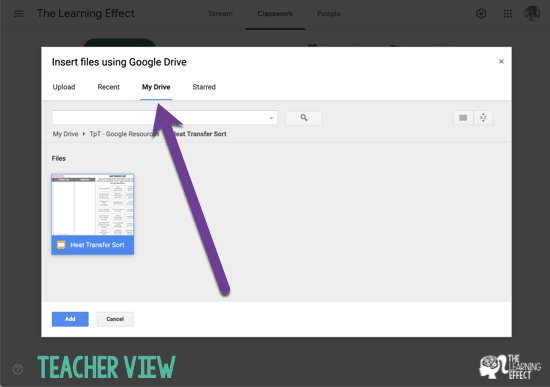Click the Heat Transfer Sort file name
550x387 pixels.
tap(97, 245)
